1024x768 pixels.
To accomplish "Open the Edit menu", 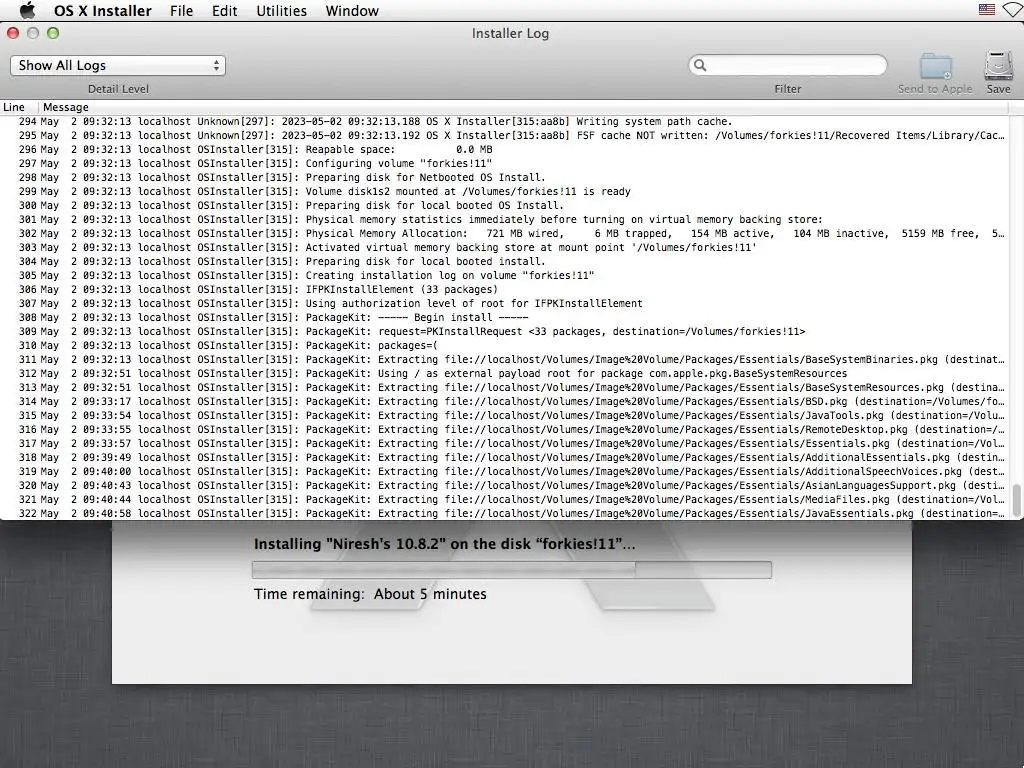I will 224,11.
